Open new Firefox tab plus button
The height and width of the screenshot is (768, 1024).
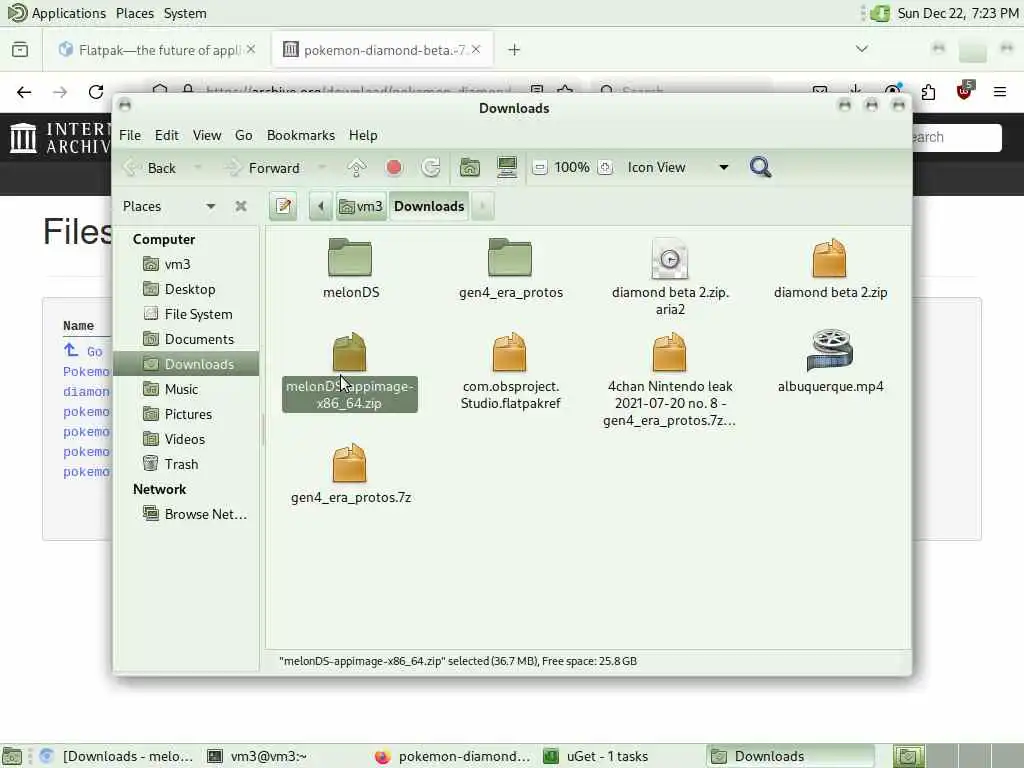[x=514, y=50]
